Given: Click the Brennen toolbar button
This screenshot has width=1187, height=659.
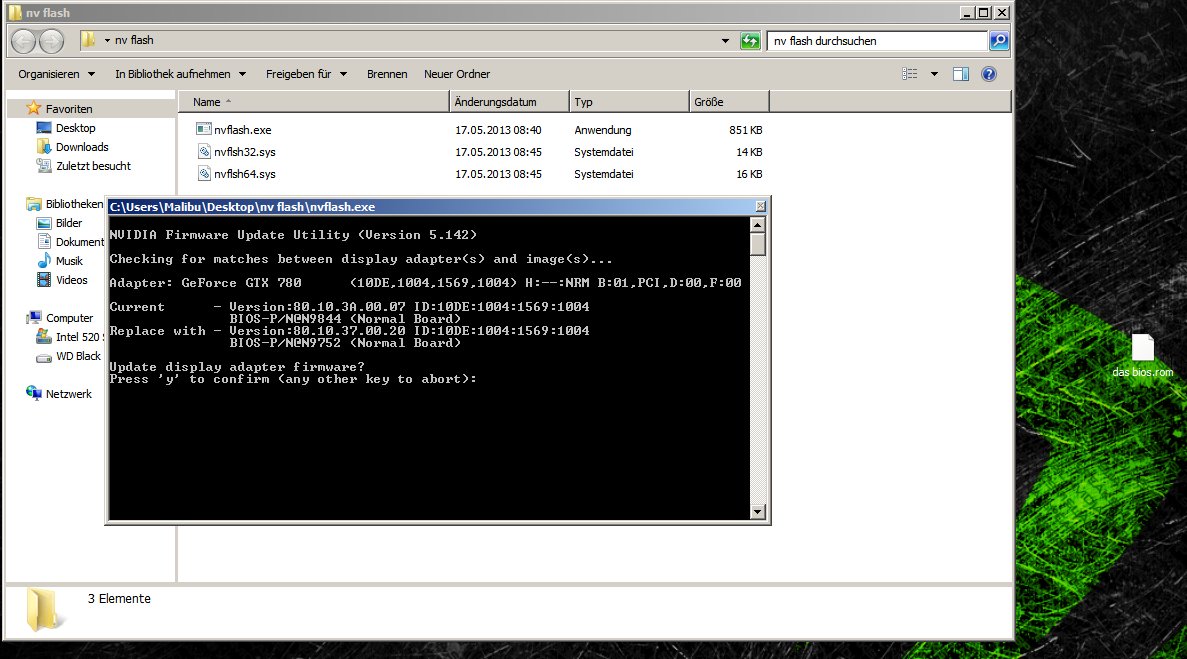Looking at the screenshot, I should coord(387,74).
